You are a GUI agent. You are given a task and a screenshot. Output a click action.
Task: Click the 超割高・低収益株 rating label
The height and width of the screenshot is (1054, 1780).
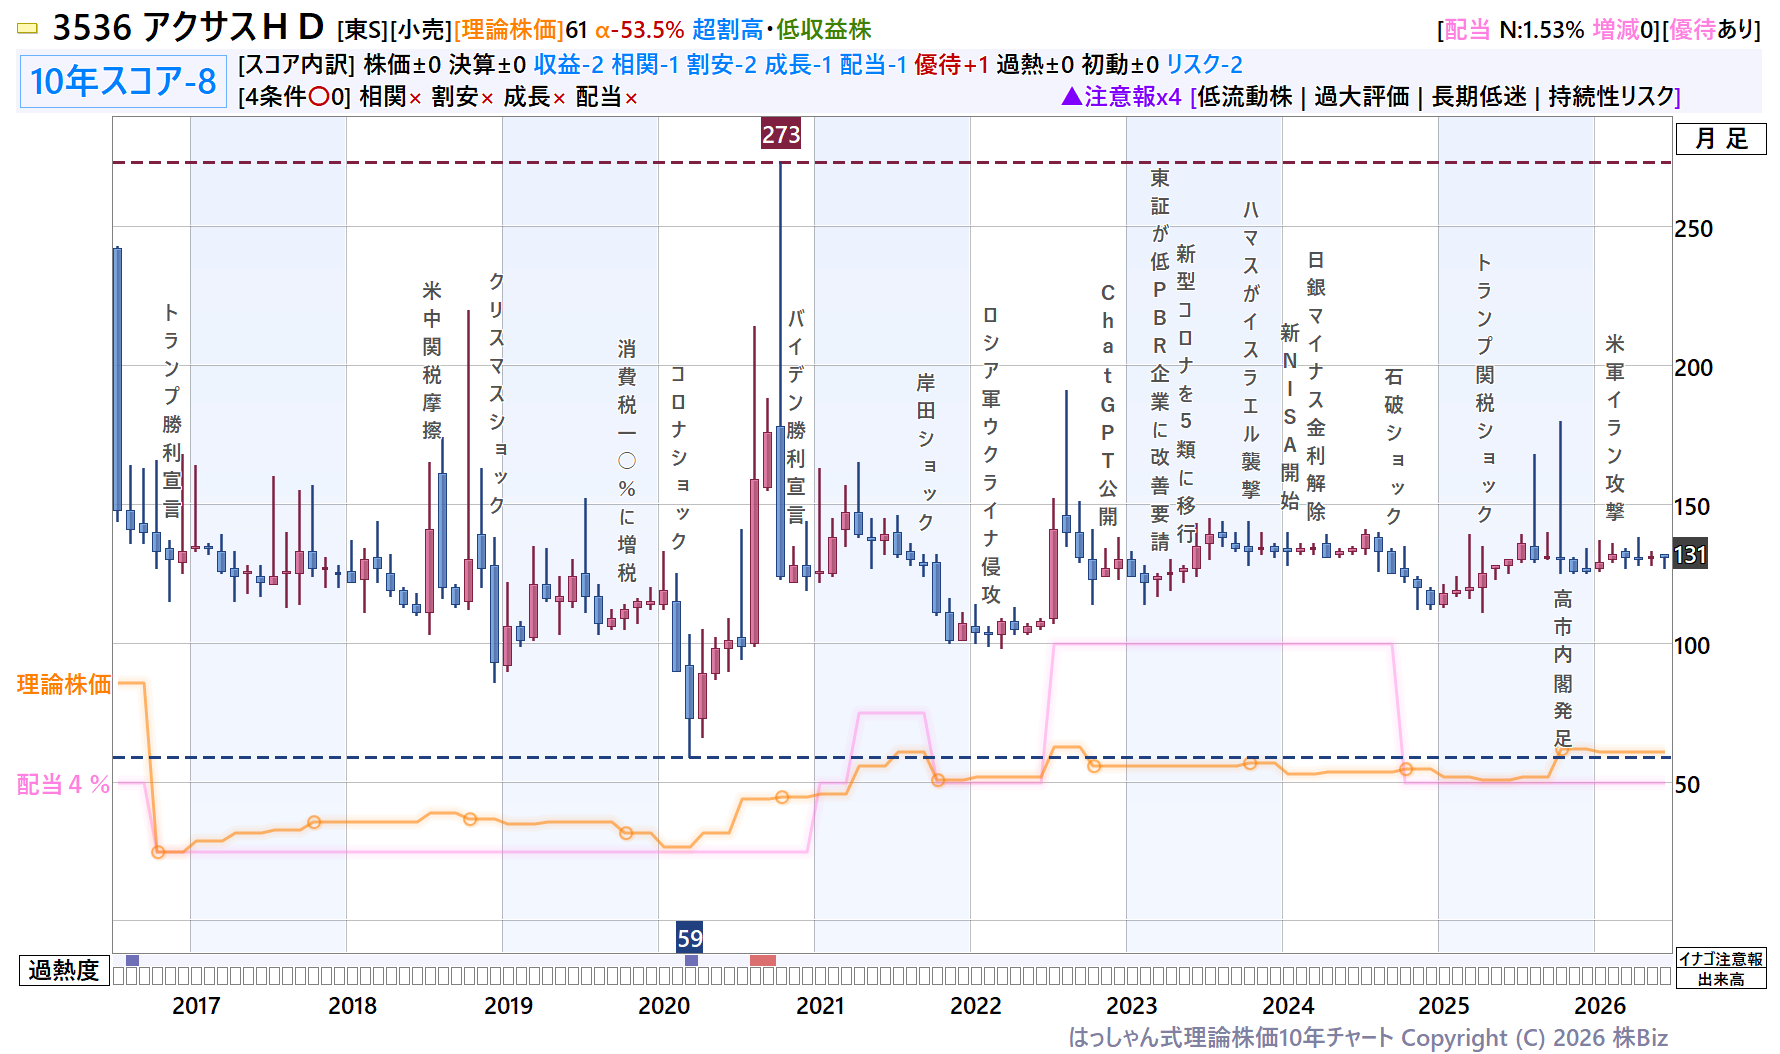(782, 30)
